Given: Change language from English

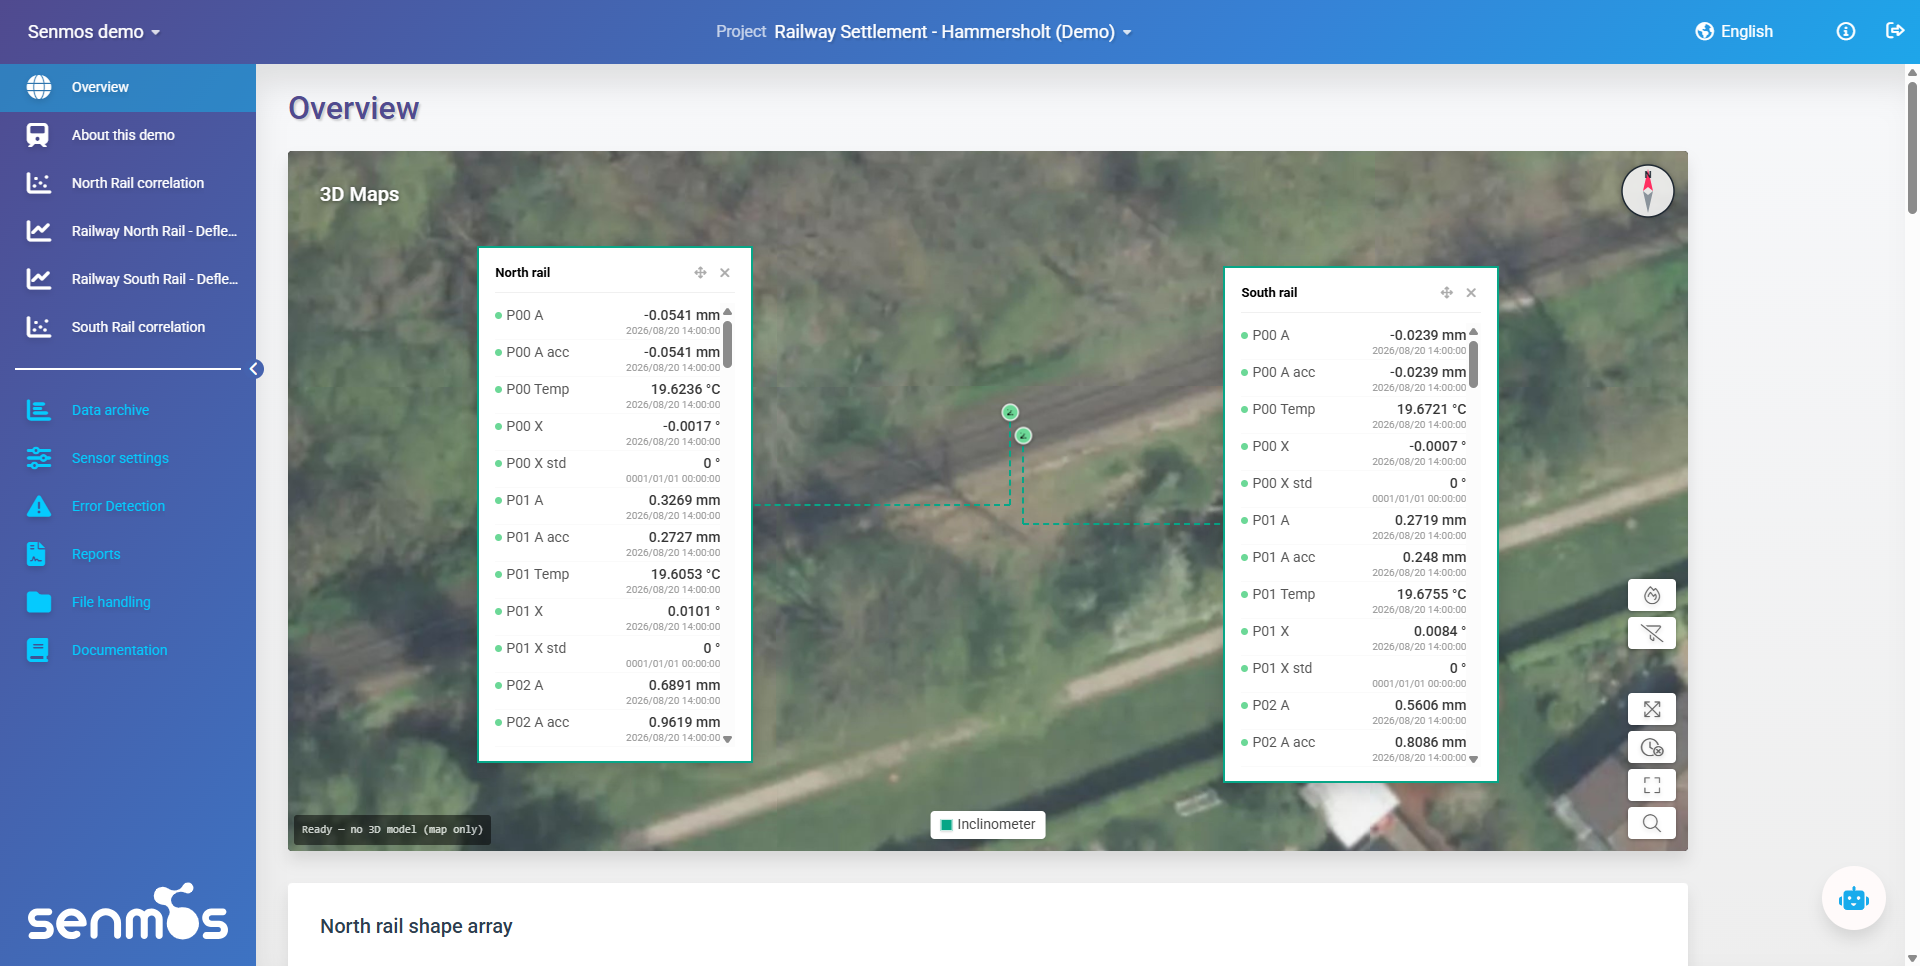Looking at the screenshot, I should [x=1734, y=32].
